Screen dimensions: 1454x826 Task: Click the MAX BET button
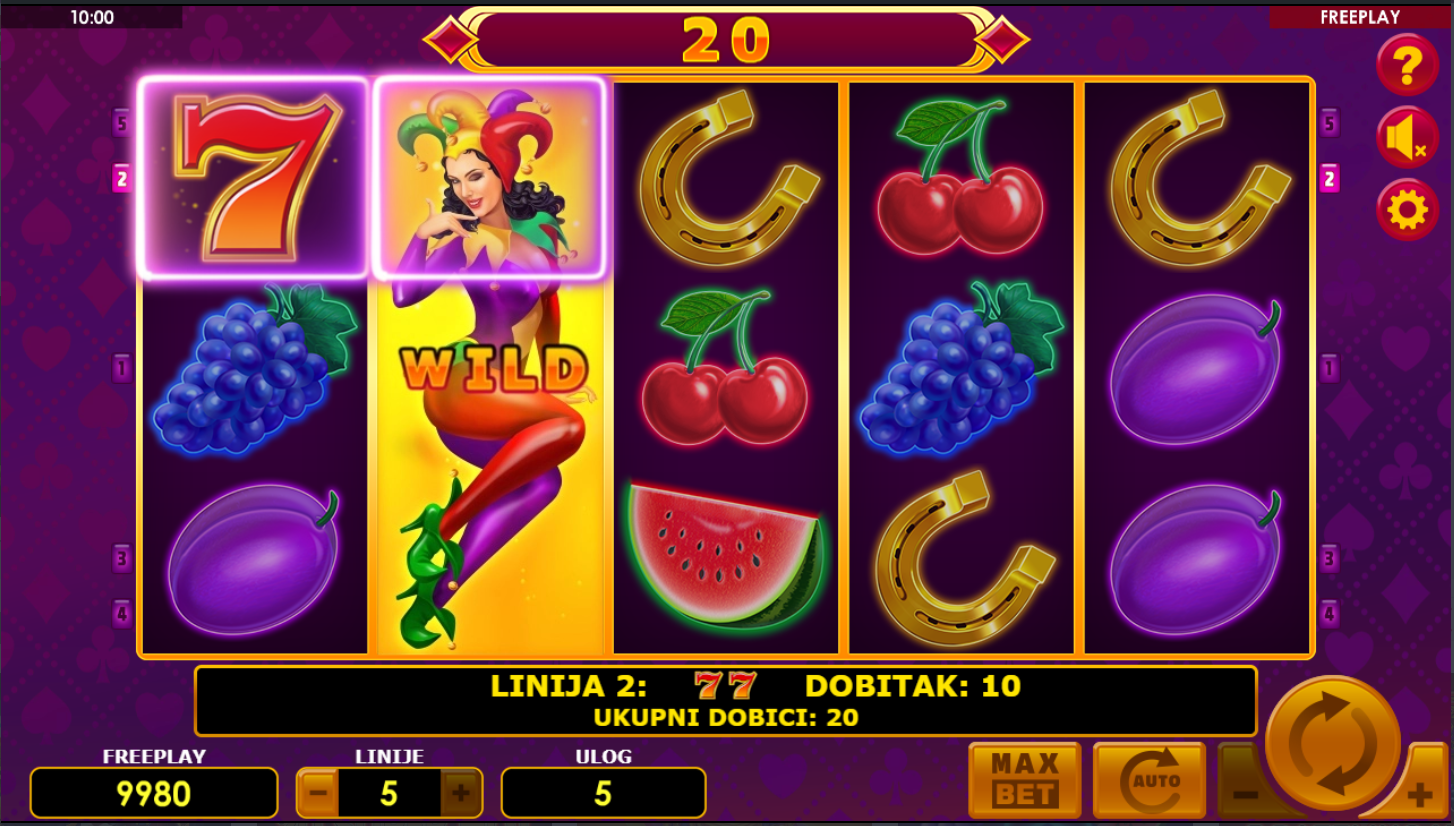[x=1025, y=781]
